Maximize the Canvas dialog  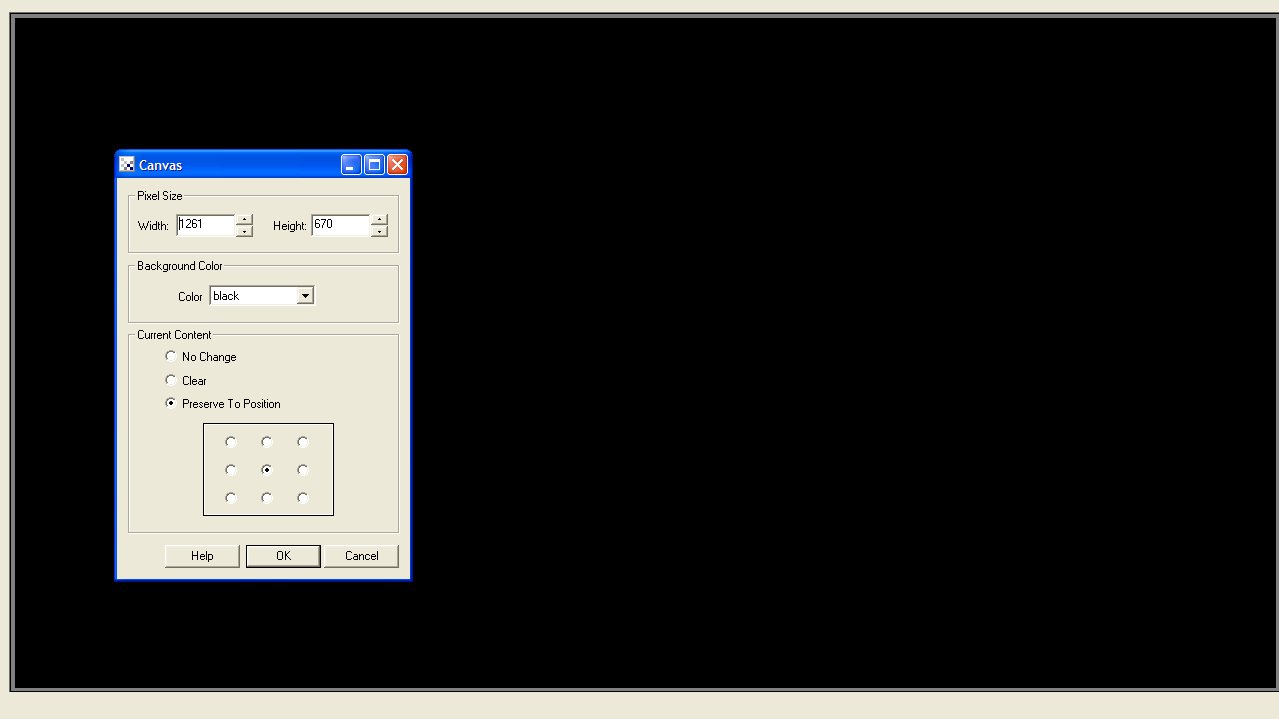pyautogui.click(x=374, y=165)
